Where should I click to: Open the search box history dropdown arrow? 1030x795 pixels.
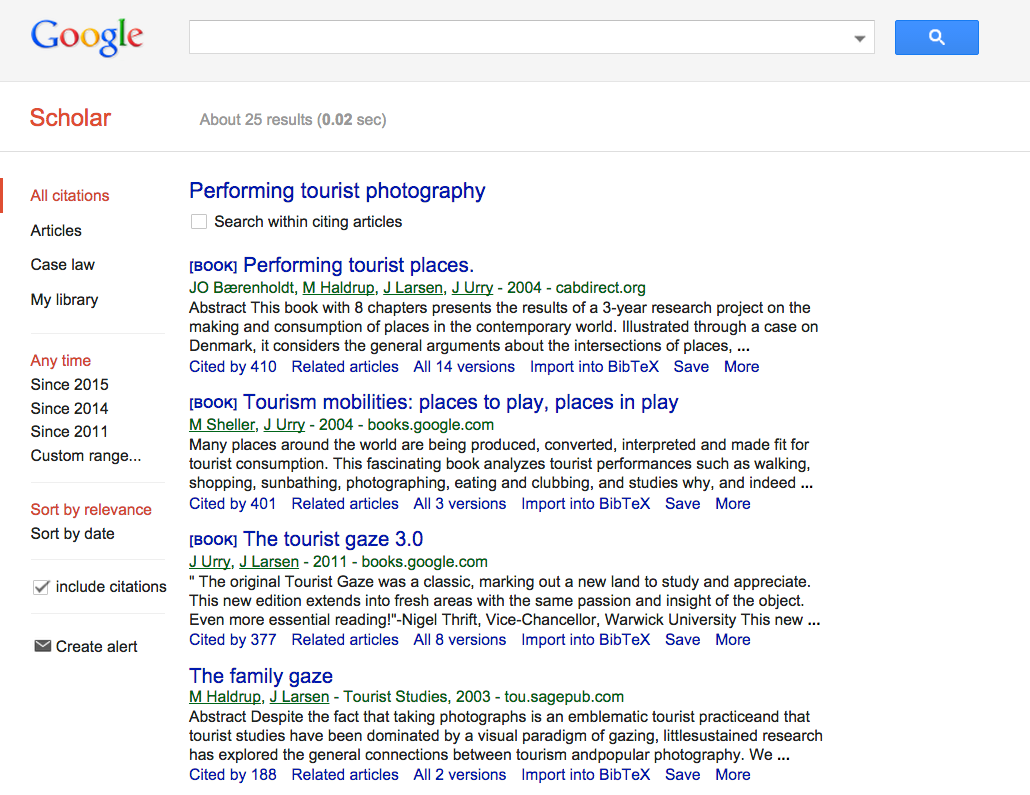pos(858,37)
